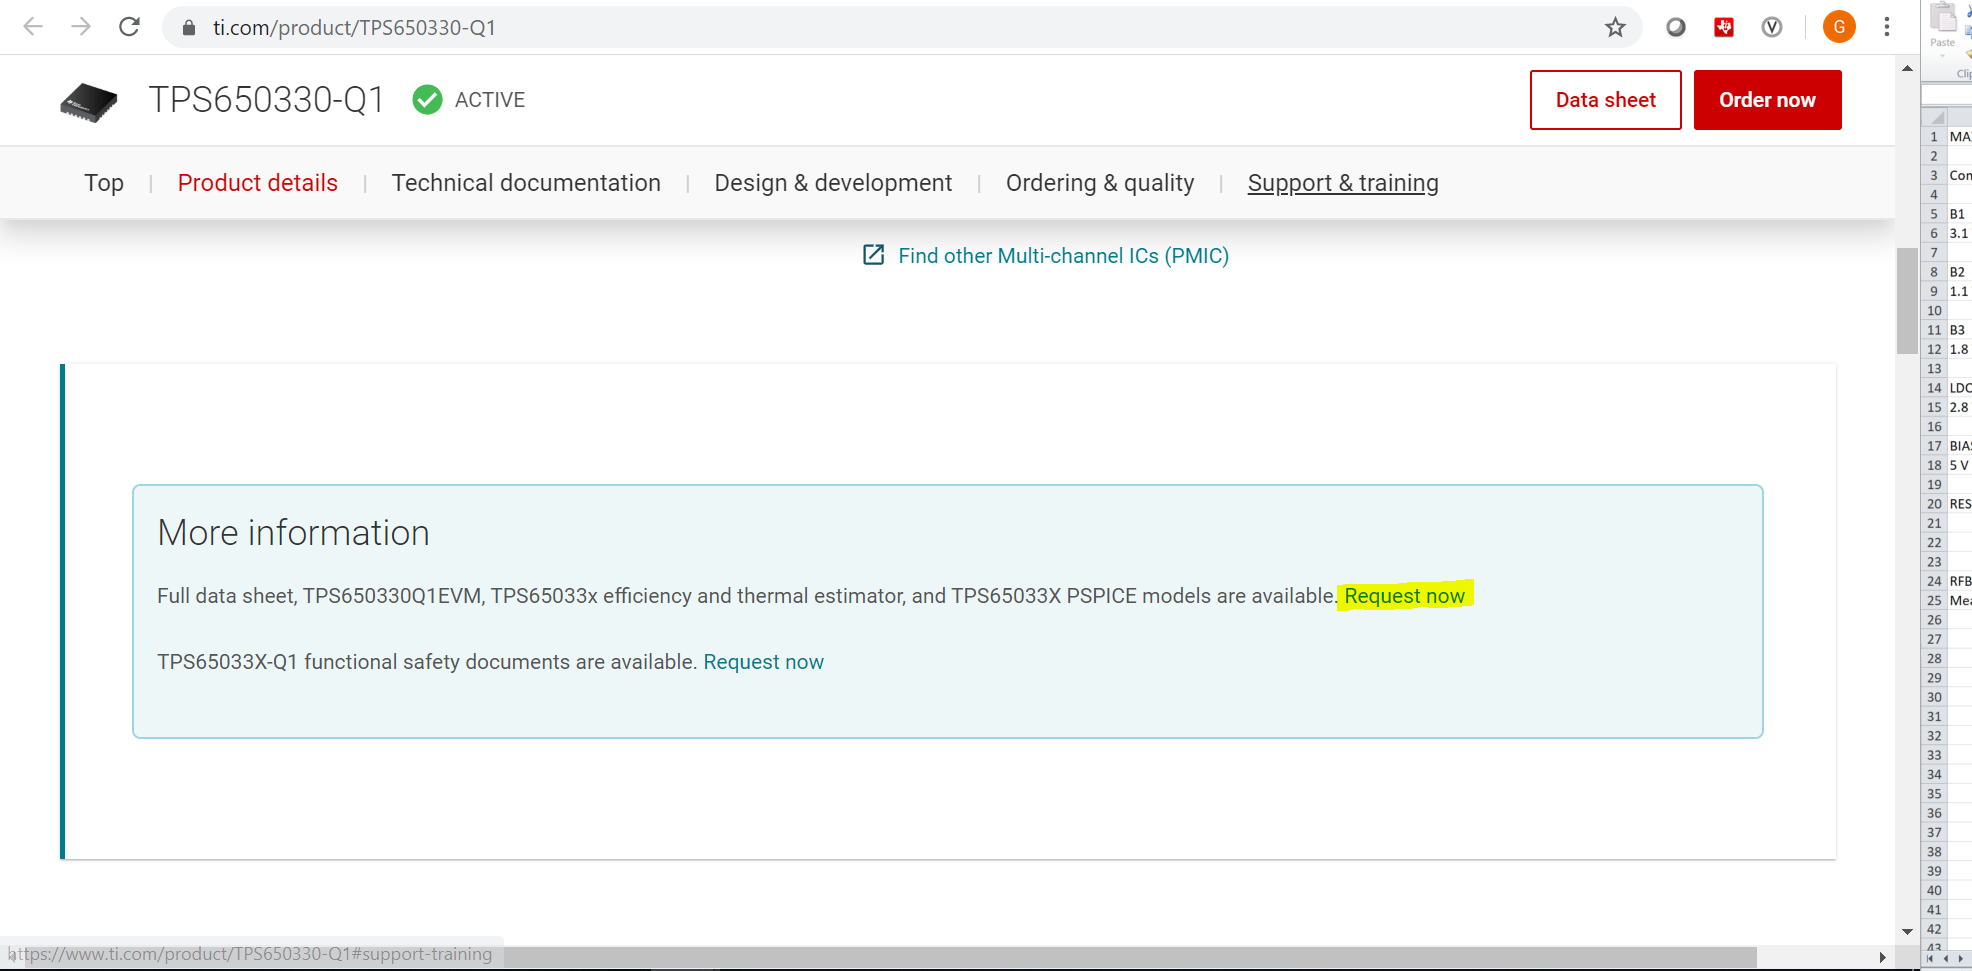Click the external link icon beside Find other PMICs
1972x971 pixels.
[873, 255]
